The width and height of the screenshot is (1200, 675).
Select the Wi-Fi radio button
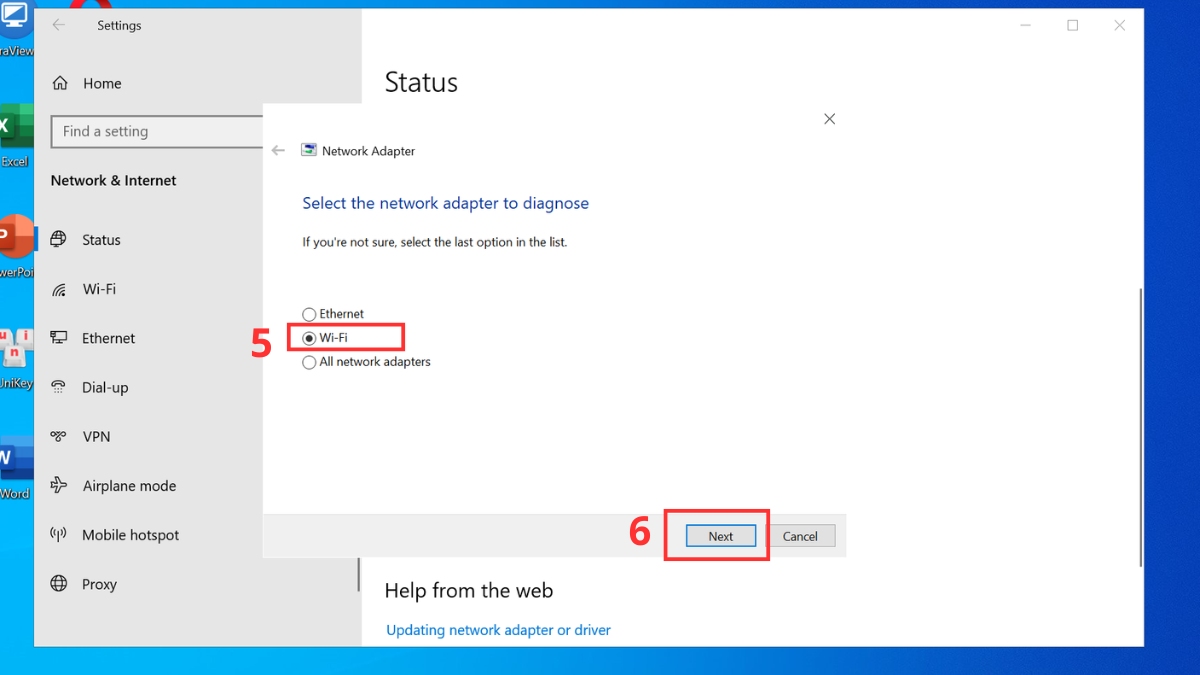click(309, 338)
